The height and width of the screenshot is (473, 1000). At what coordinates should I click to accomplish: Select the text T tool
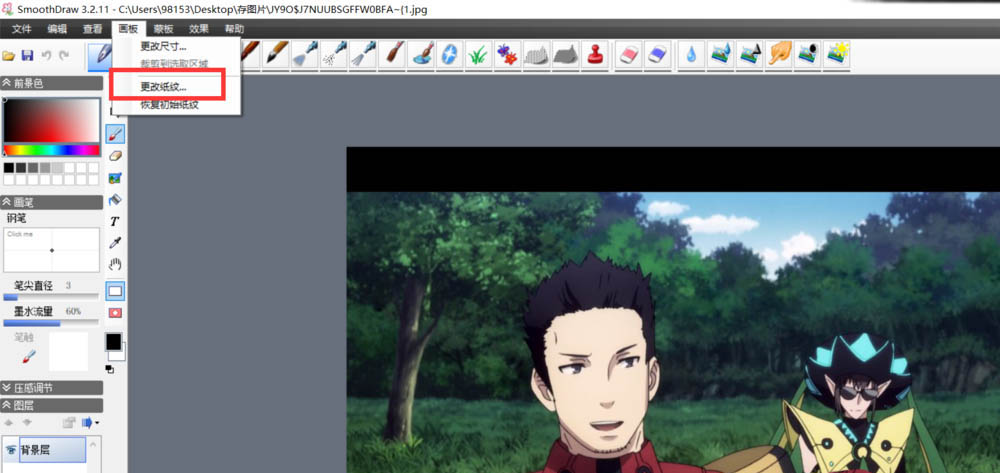115,221
